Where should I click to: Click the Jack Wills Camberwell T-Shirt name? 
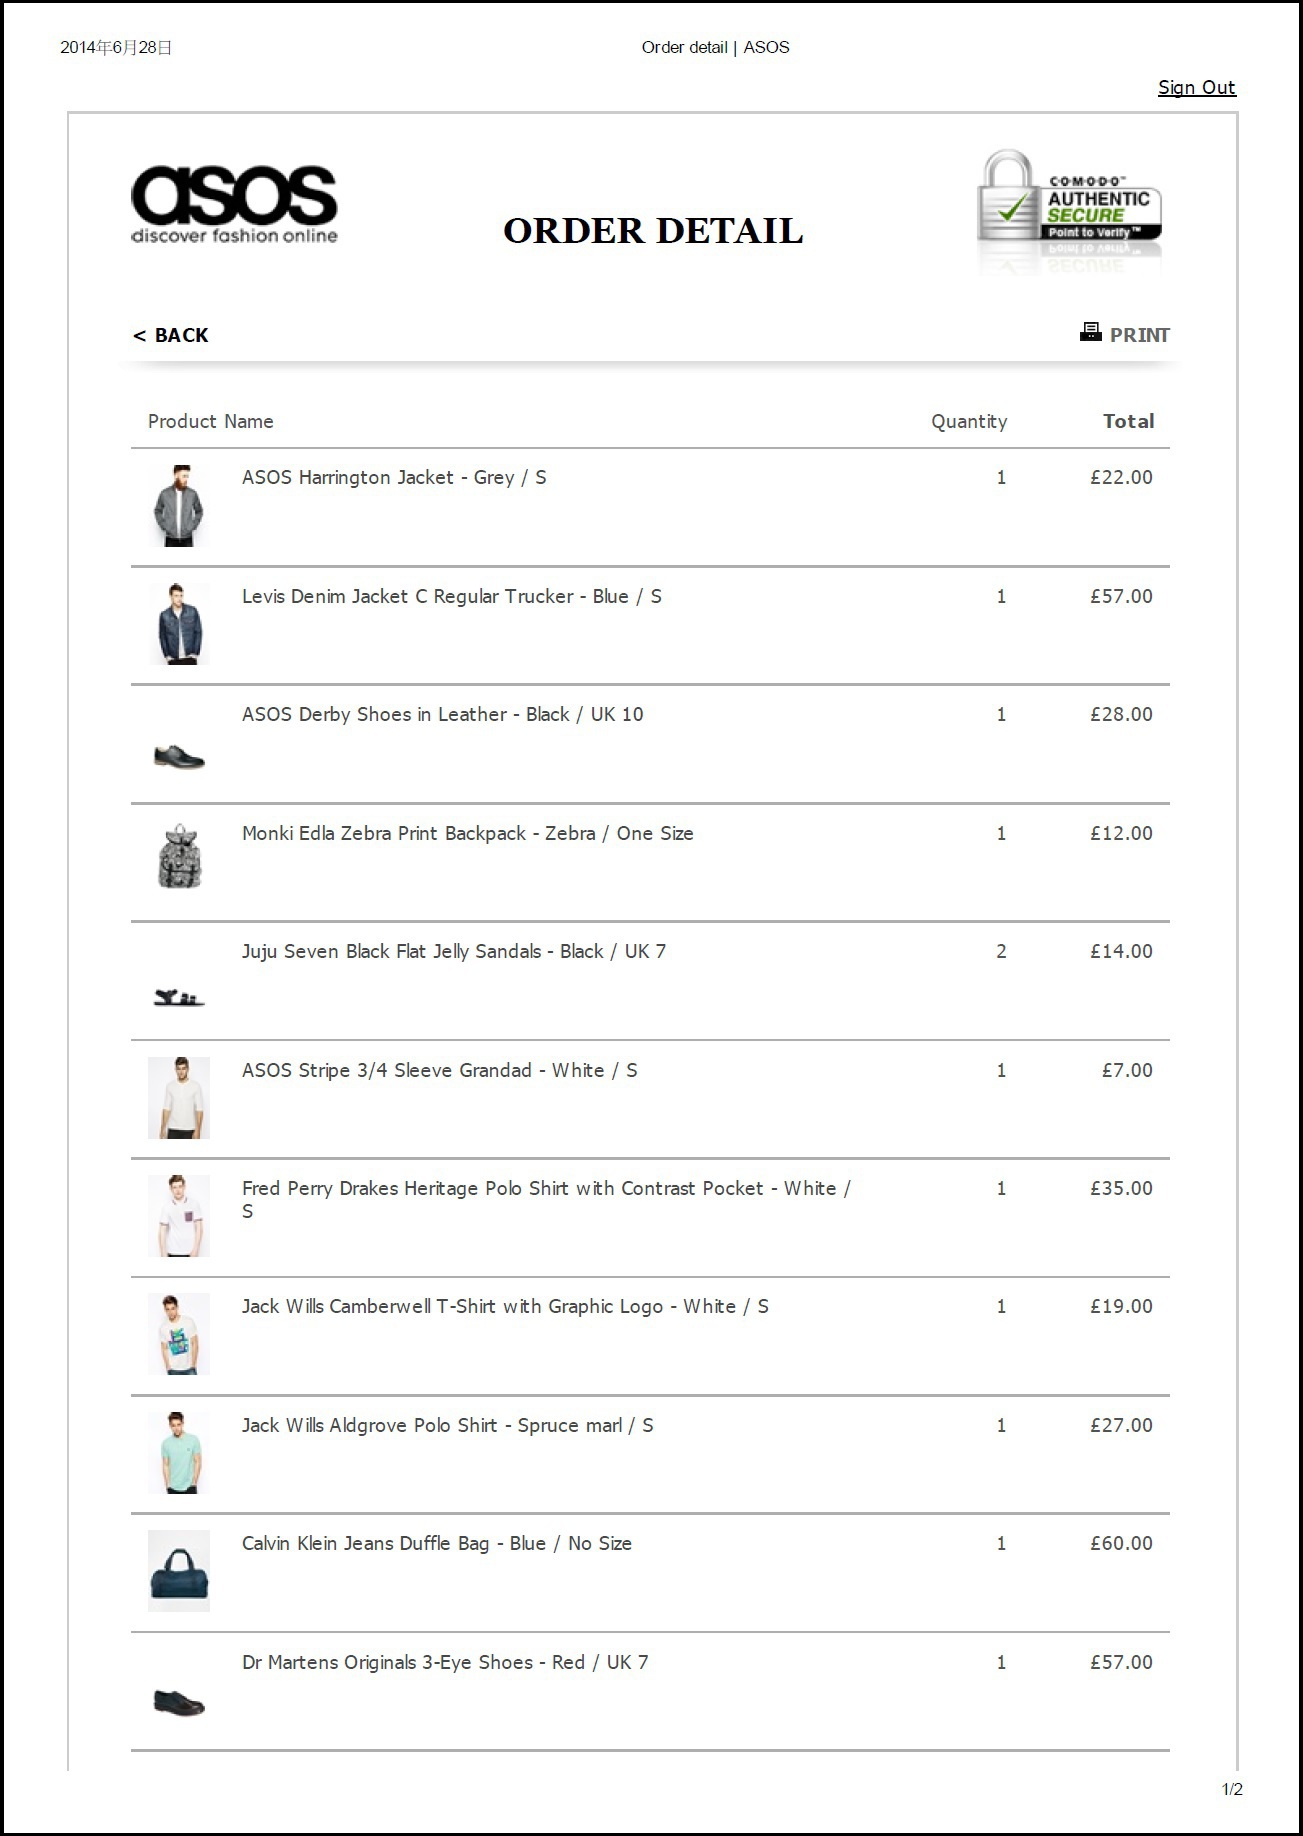505,1307
